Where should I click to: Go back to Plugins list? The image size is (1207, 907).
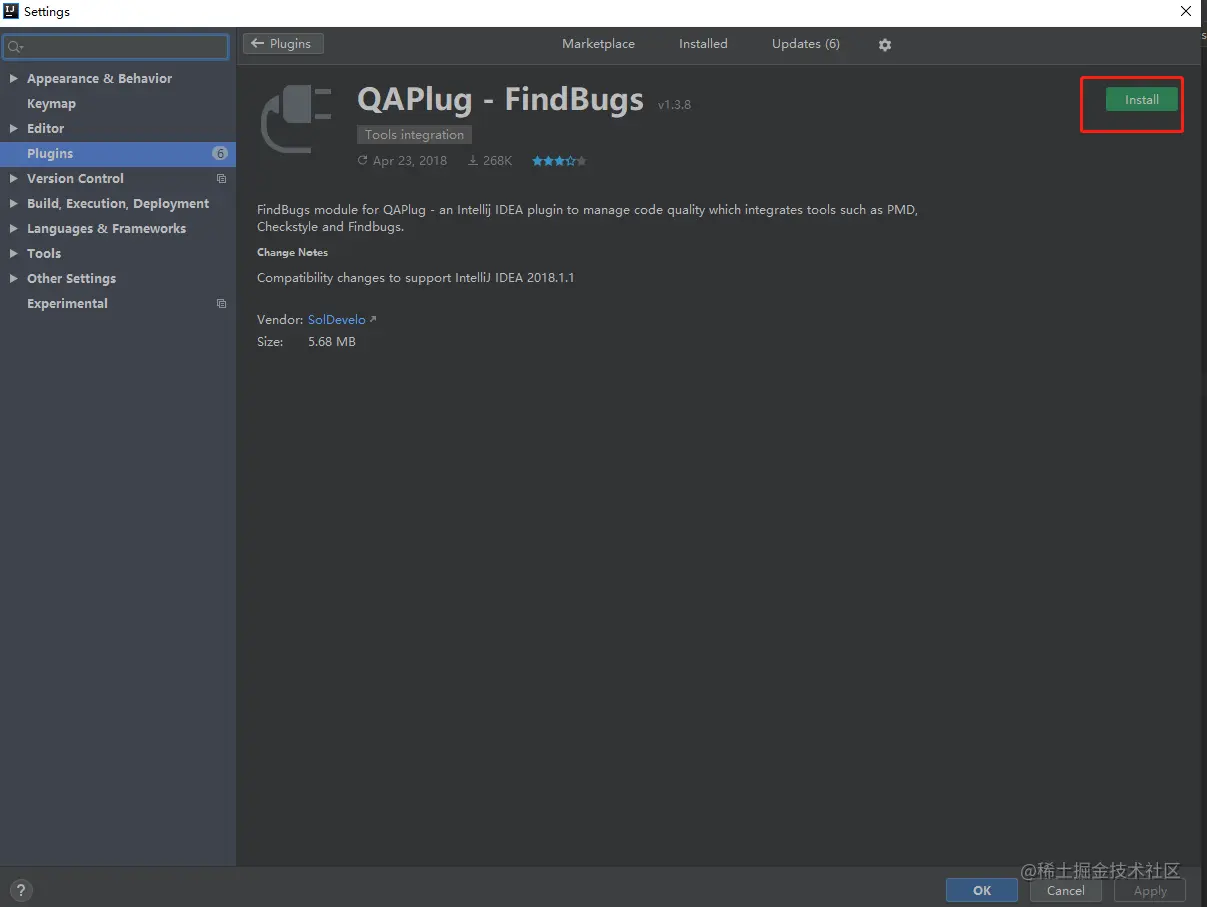coord(283,44)
